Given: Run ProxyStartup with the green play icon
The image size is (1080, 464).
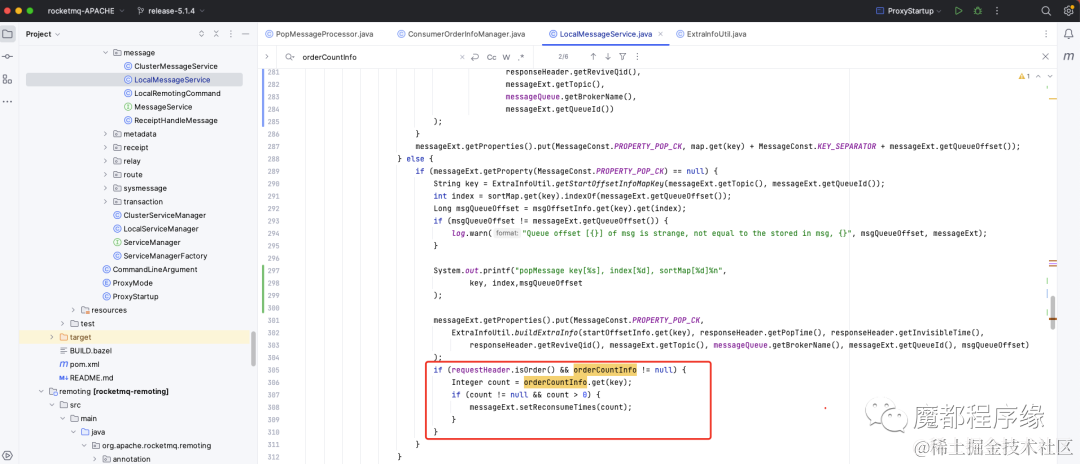Looking at the screenshot, I should coord(958,11).
